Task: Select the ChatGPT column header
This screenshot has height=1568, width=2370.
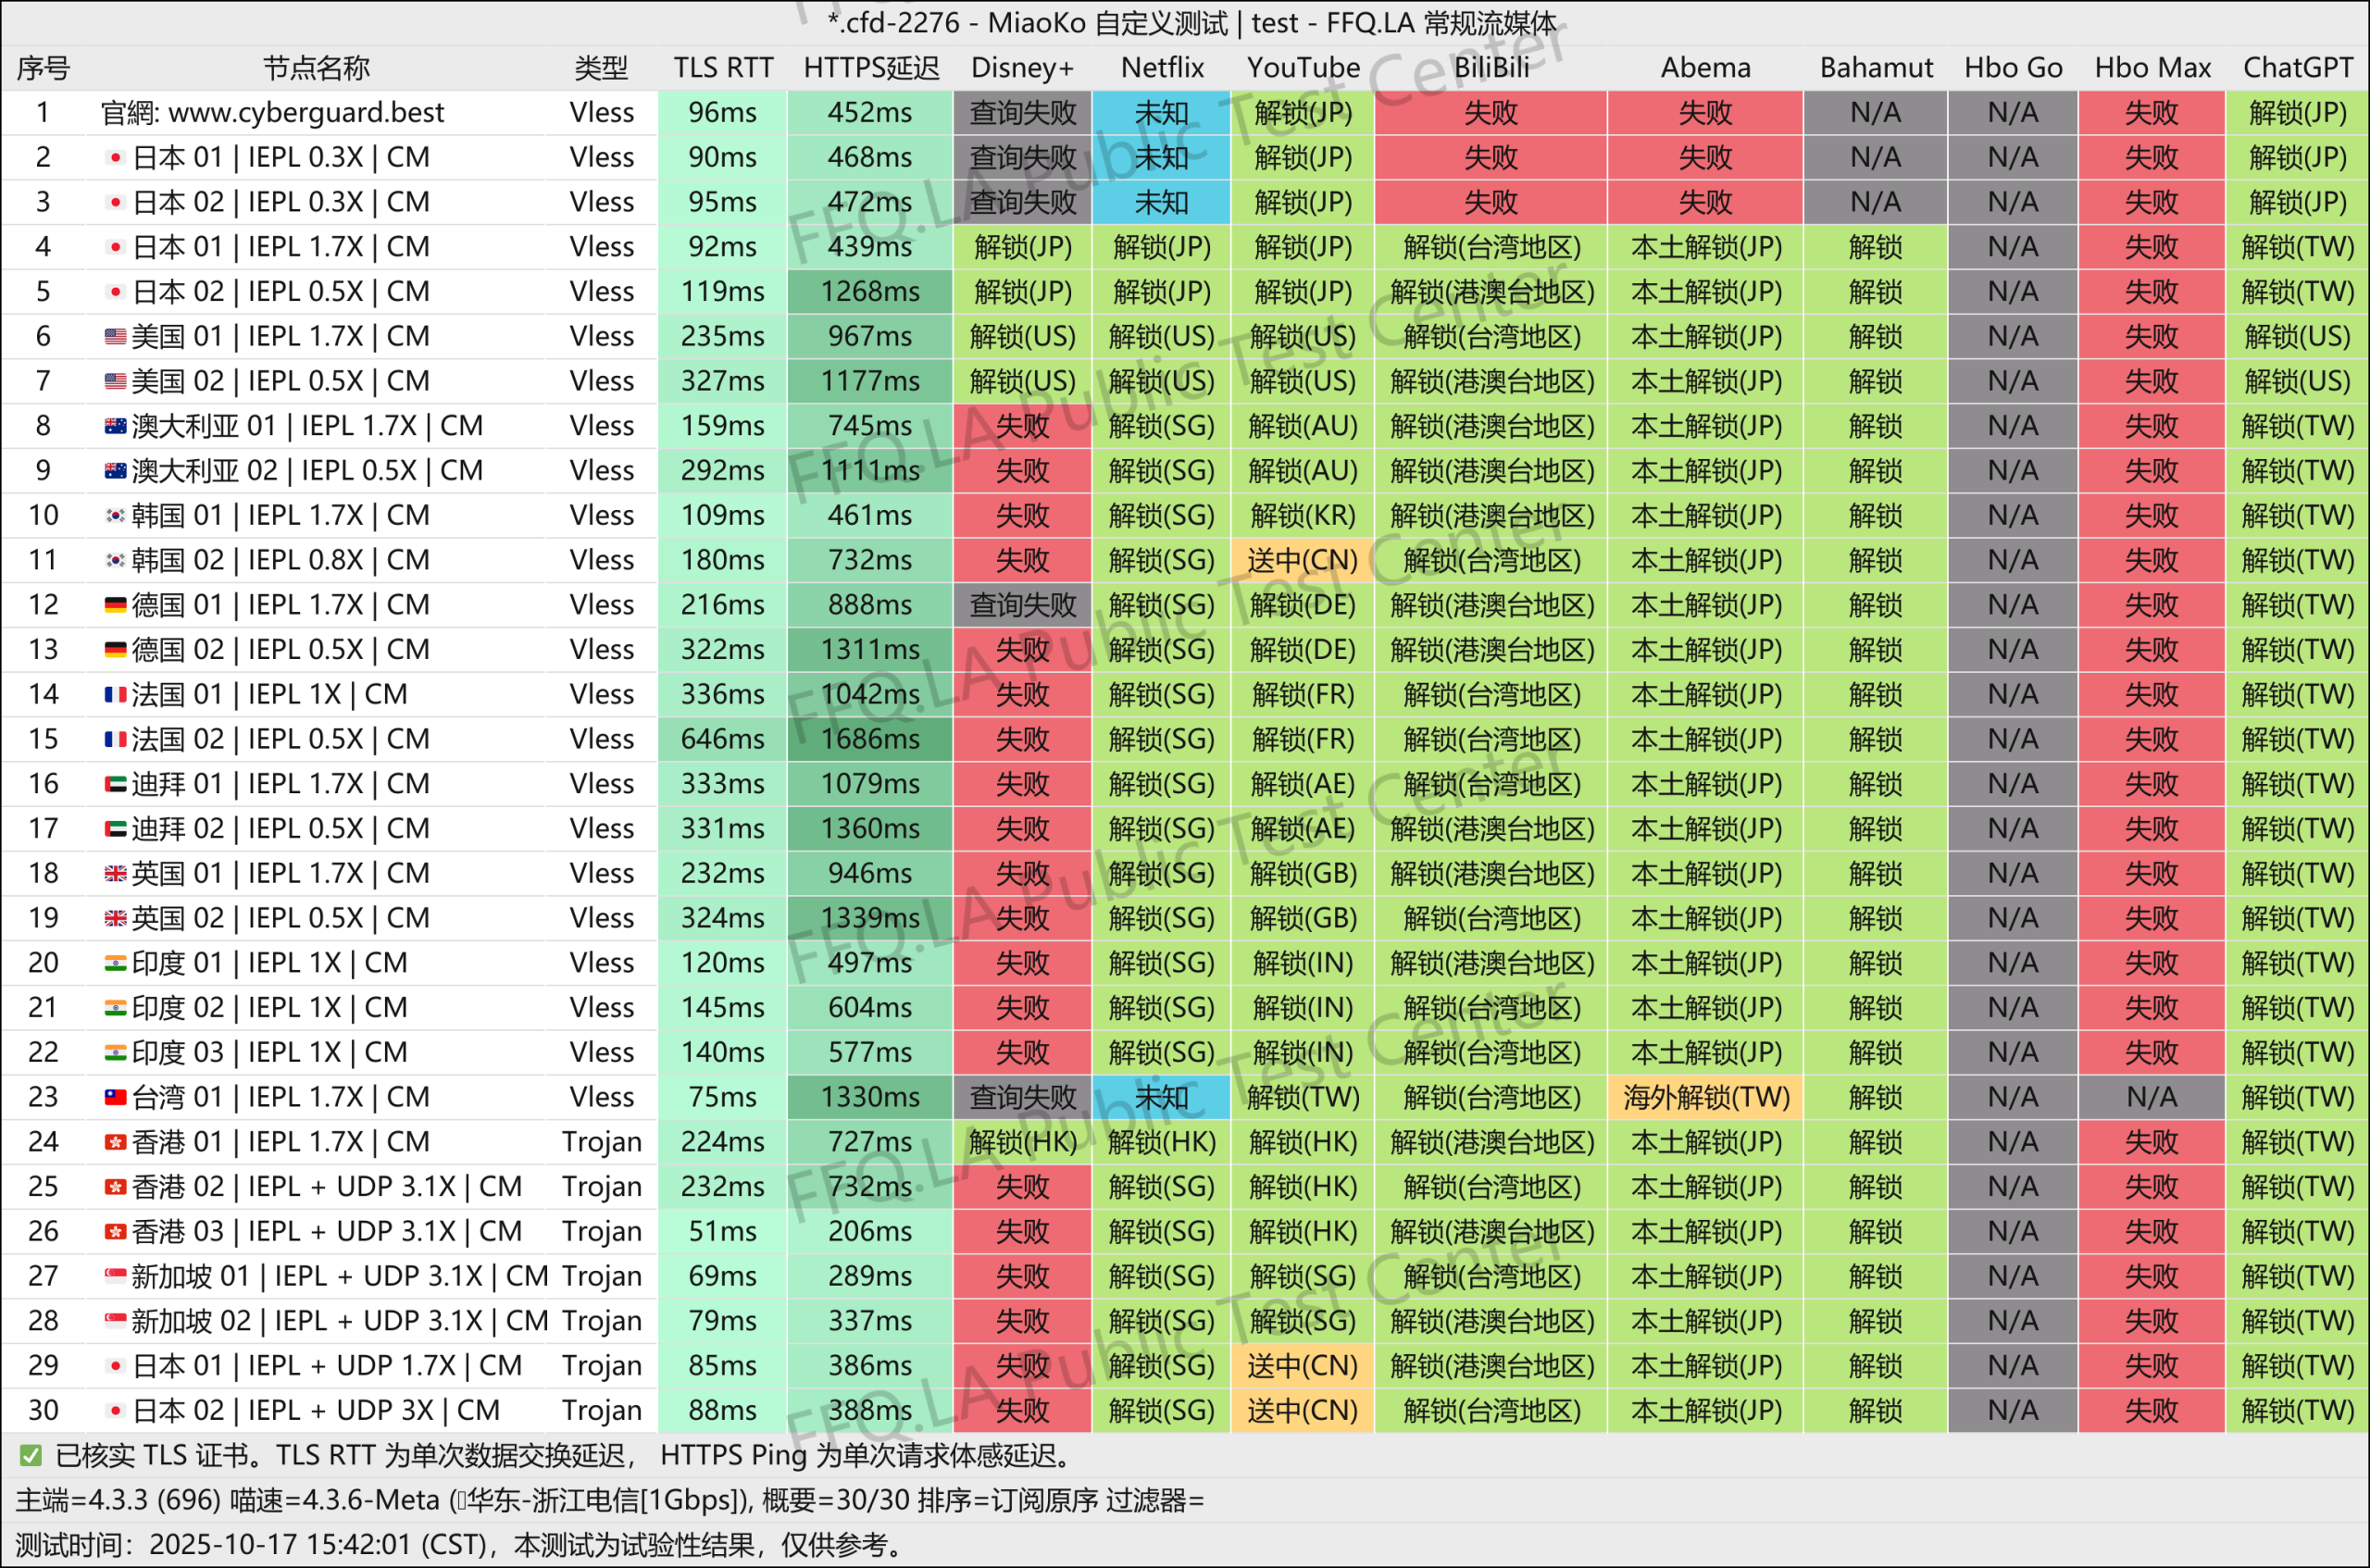Action: [x=2298, y=67]
